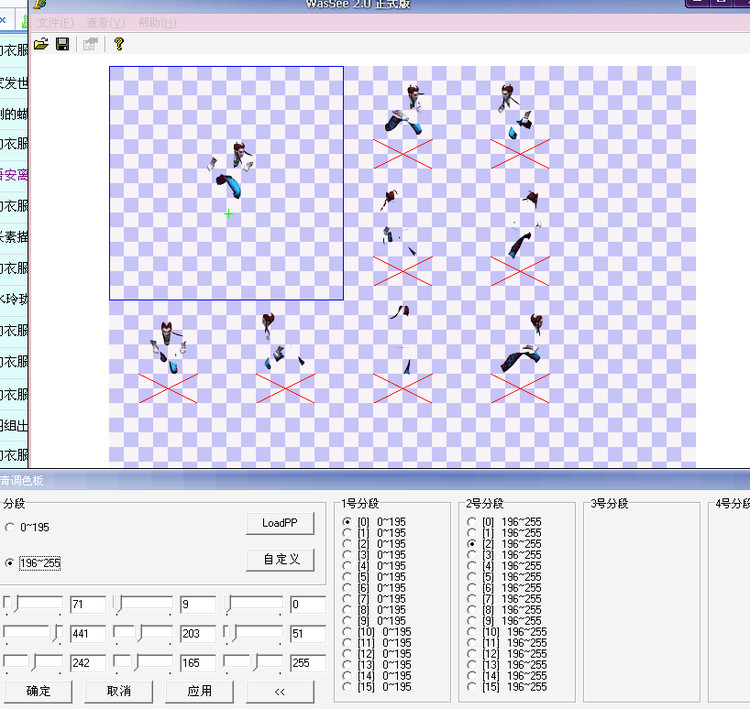Click the input field showing 51
The height and width of the screenshot is (709, 750).
coord(308,634)
